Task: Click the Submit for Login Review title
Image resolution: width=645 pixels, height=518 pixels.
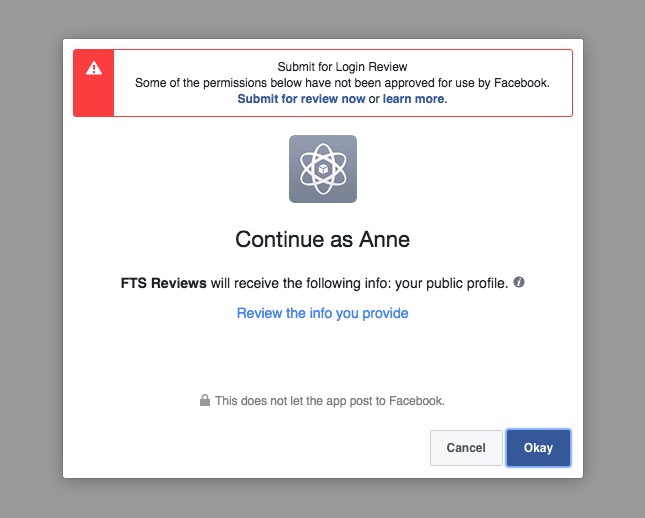Action: pyautogui.click(x=342, y=67)
